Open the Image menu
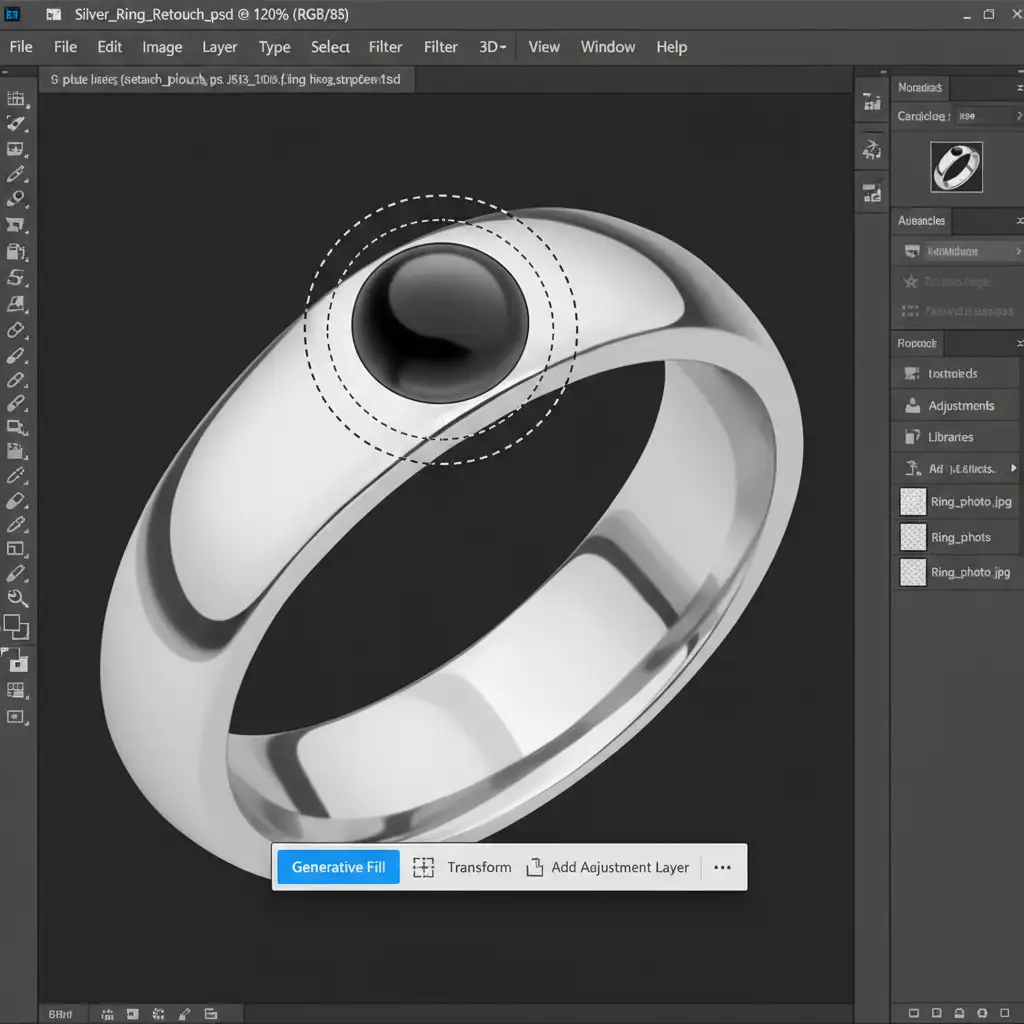Viewport: 1024px width, 1024px height. point(162,47)
